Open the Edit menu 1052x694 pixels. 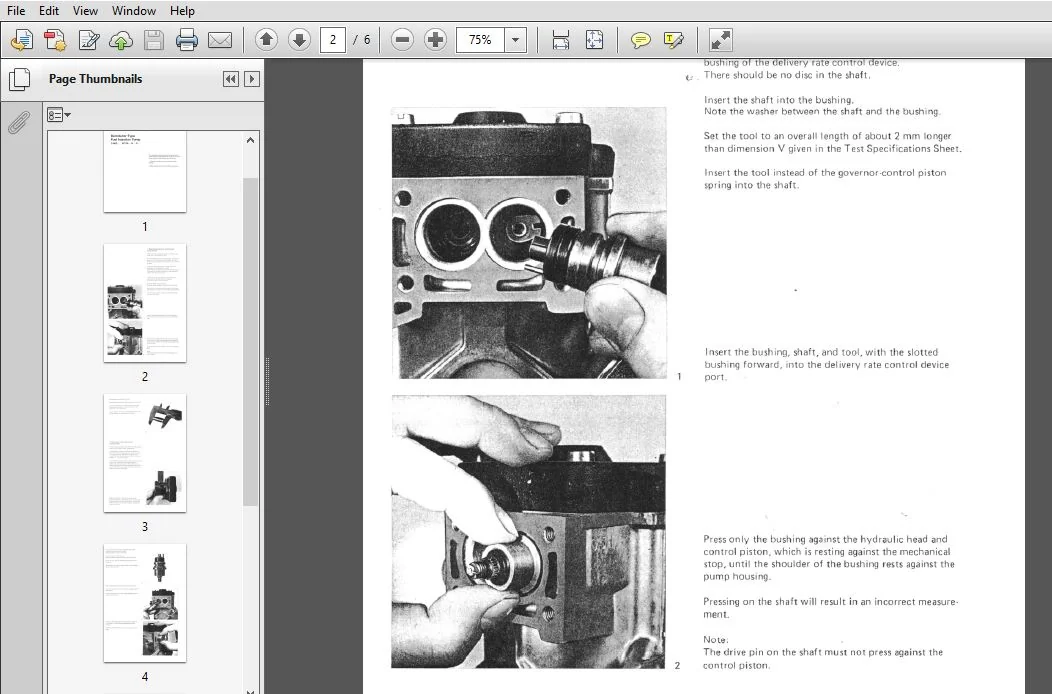[x=49, y=11]
